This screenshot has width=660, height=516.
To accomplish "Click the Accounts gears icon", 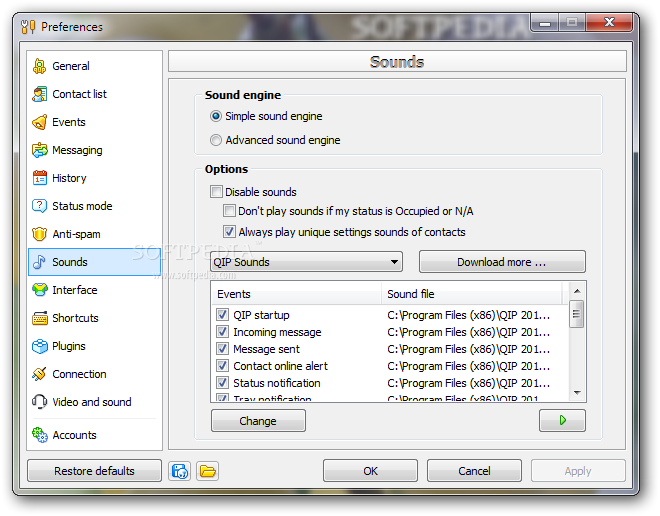I will click(x=40, y=435).
